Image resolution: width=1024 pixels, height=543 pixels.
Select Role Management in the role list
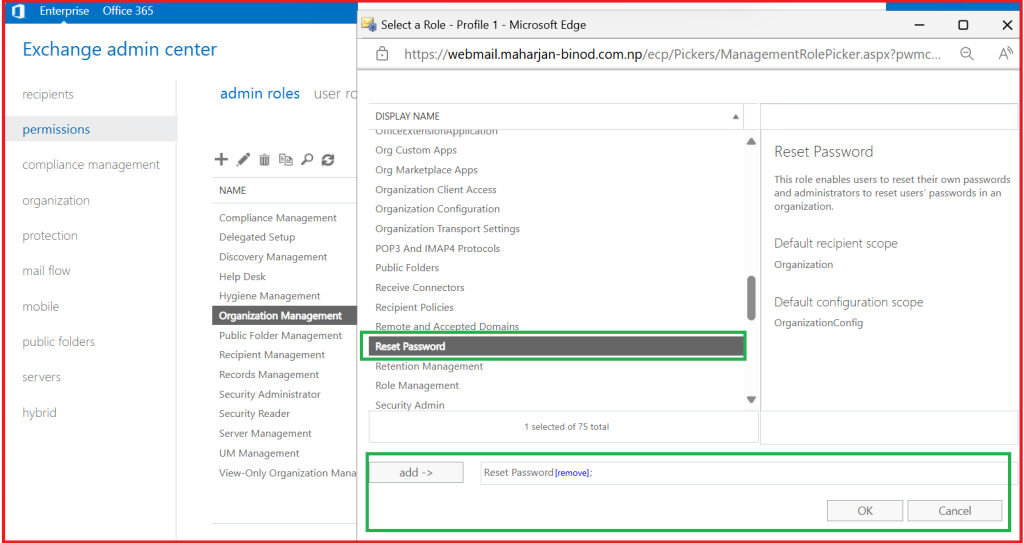click(x=417, y=385)
